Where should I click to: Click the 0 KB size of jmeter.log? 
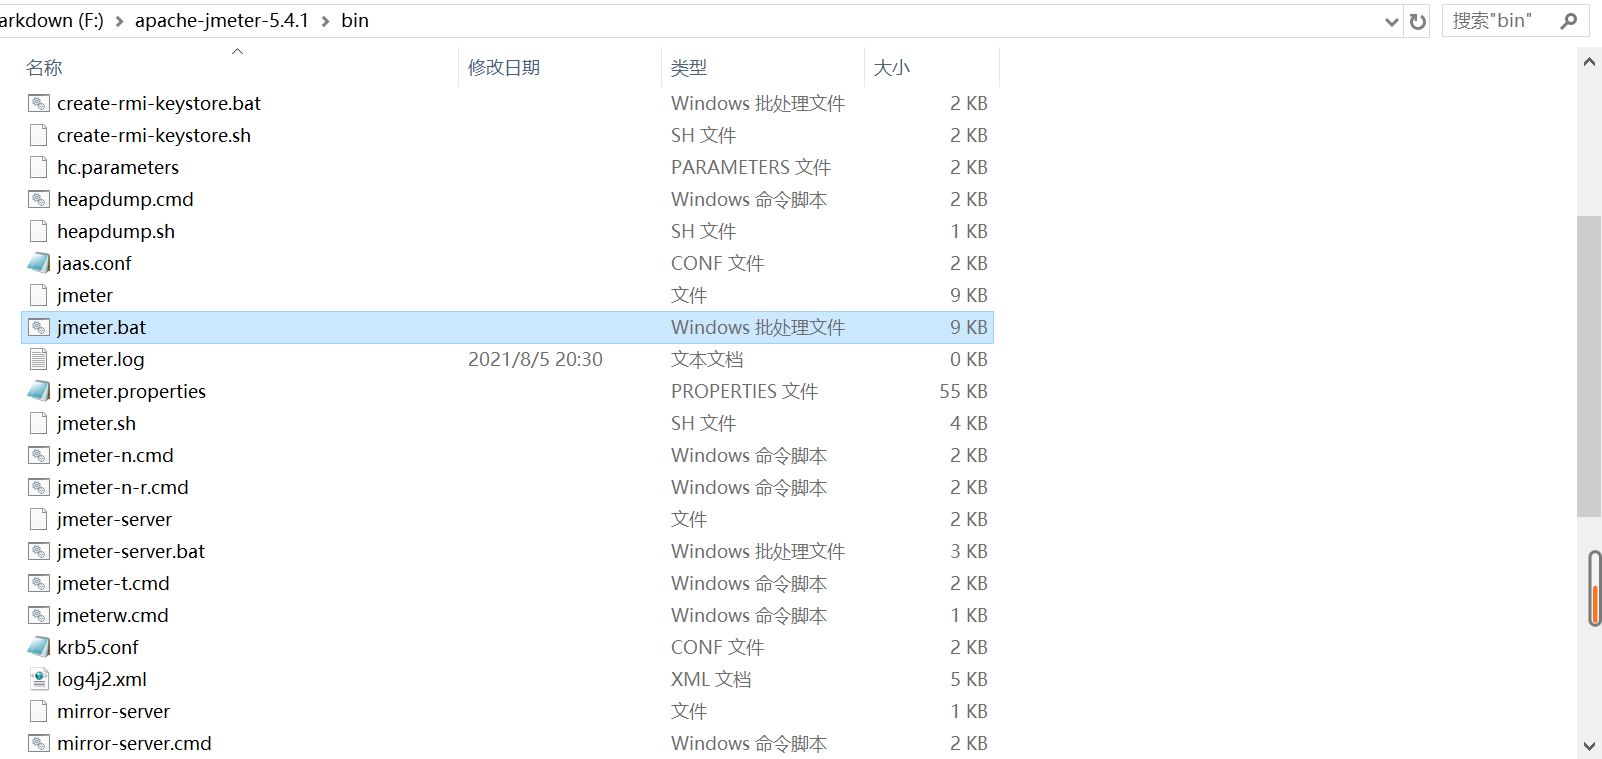[969, 359]
